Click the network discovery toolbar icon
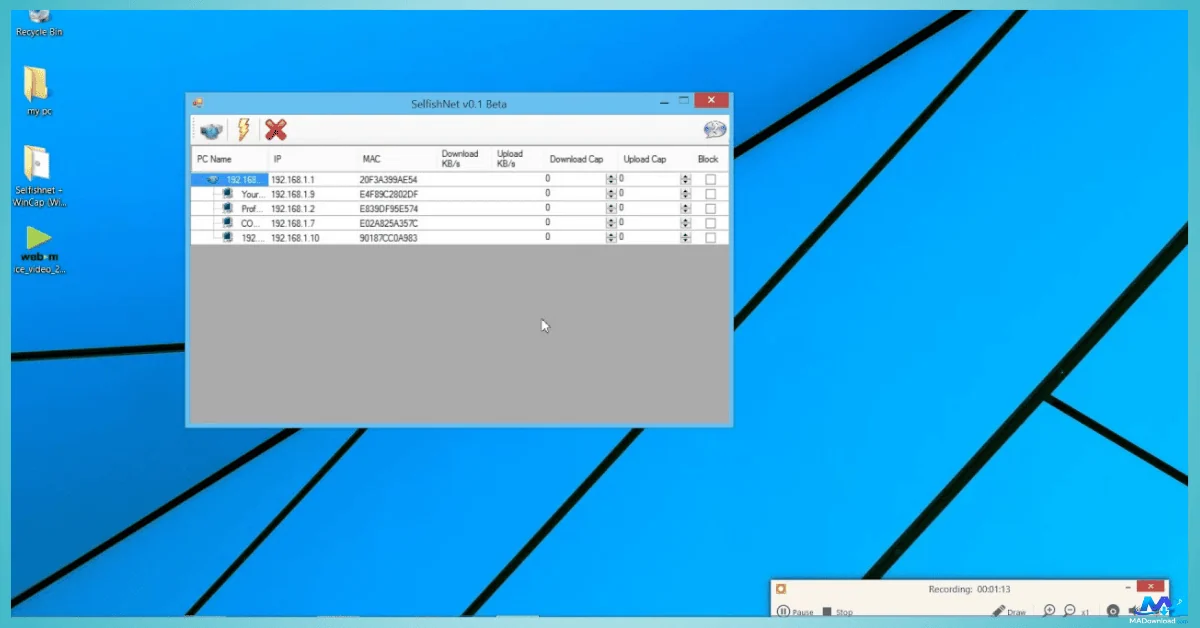 click(211, 130)
